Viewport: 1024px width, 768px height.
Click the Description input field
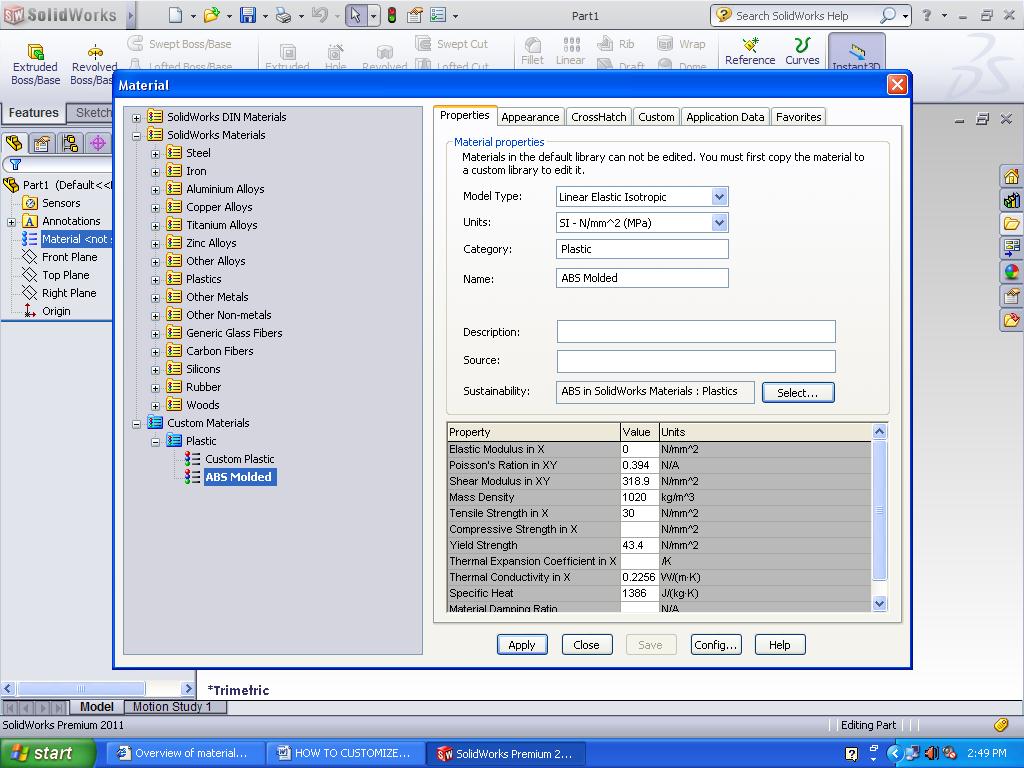click(696, 332)
